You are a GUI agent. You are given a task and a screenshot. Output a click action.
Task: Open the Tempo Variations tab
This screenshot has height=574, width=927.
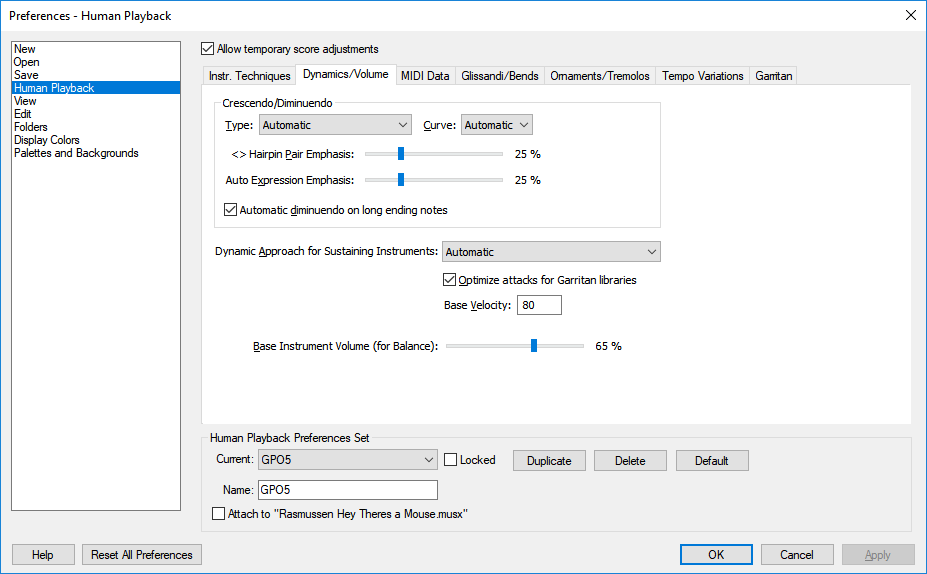point(702,76)
